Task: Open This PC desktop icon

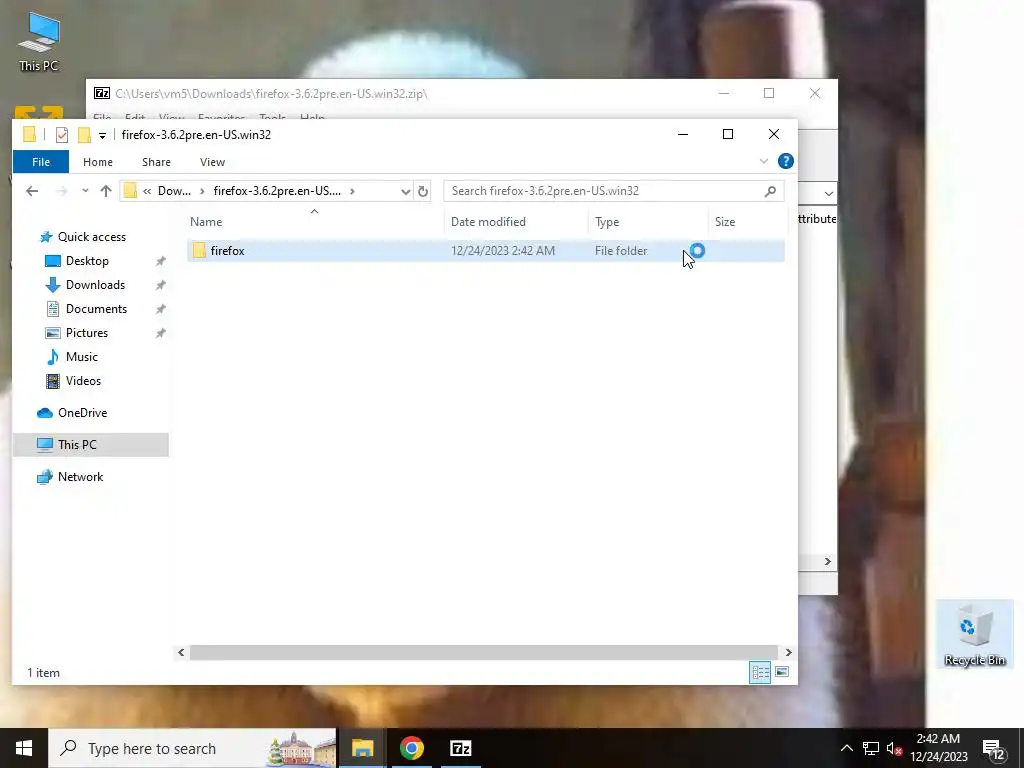Action: point(38,40)
